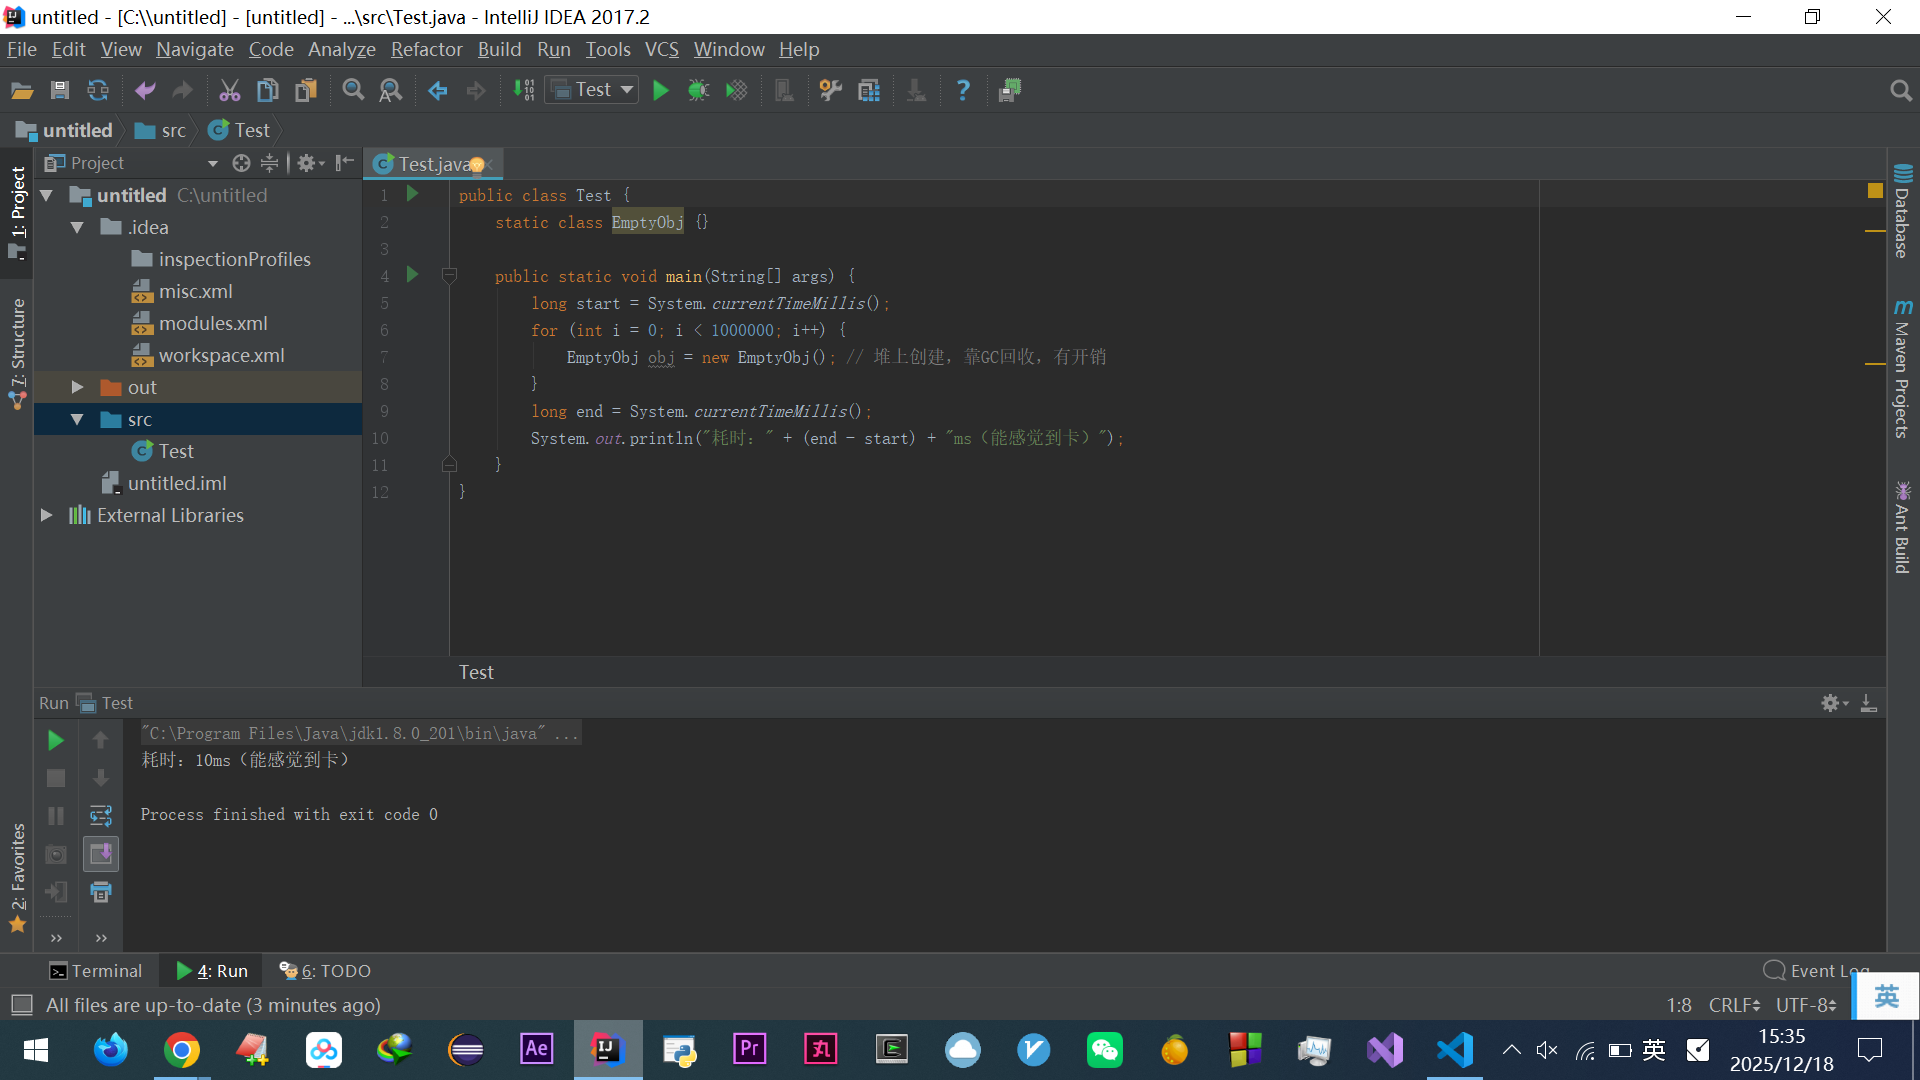Click Rerun Test in Run panel
1920x1080 pixels.
[56, 740]
